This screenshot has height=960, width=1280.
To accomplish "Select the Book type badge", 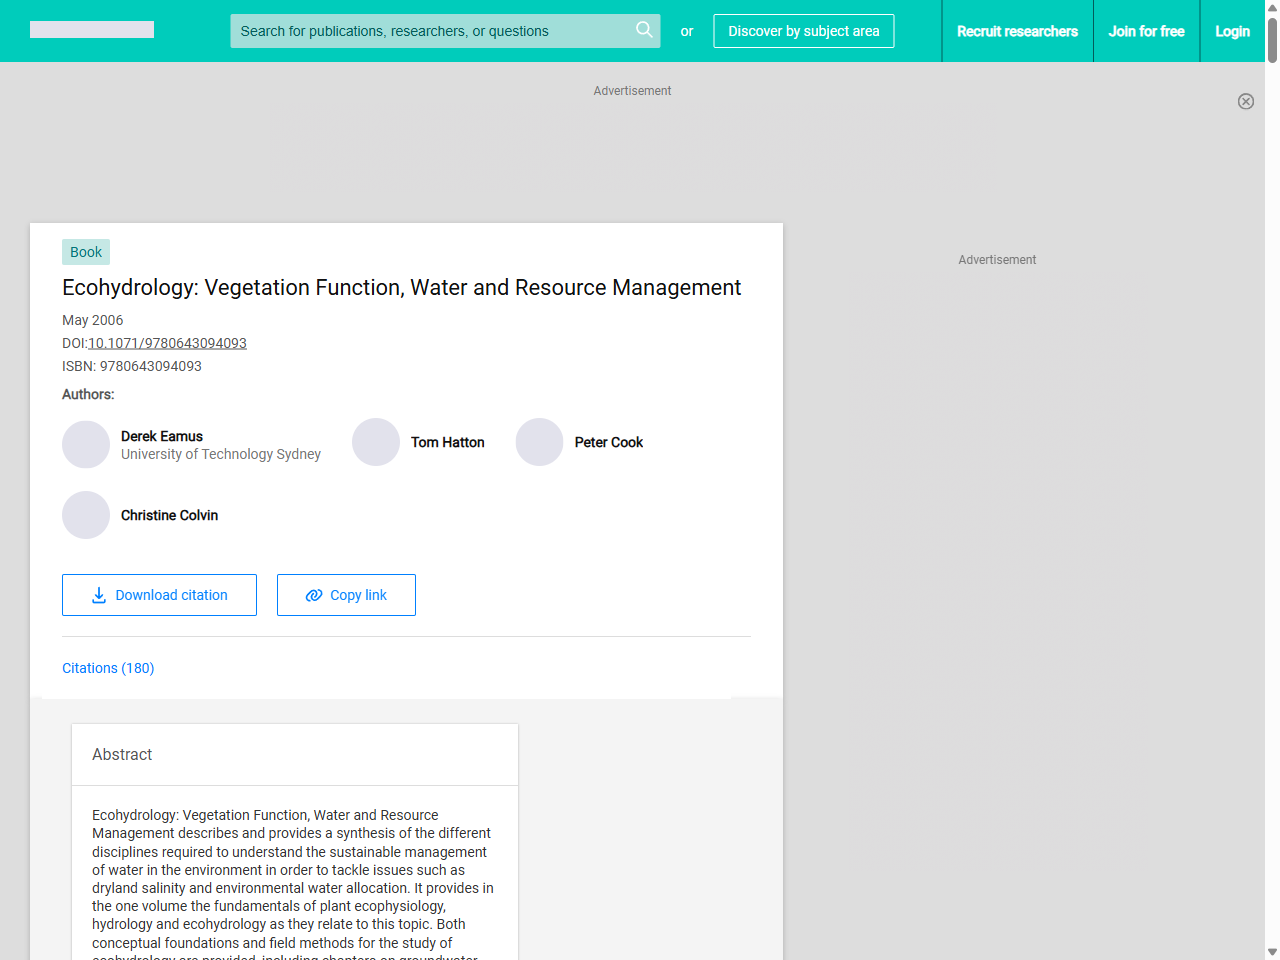I will 85,252.
